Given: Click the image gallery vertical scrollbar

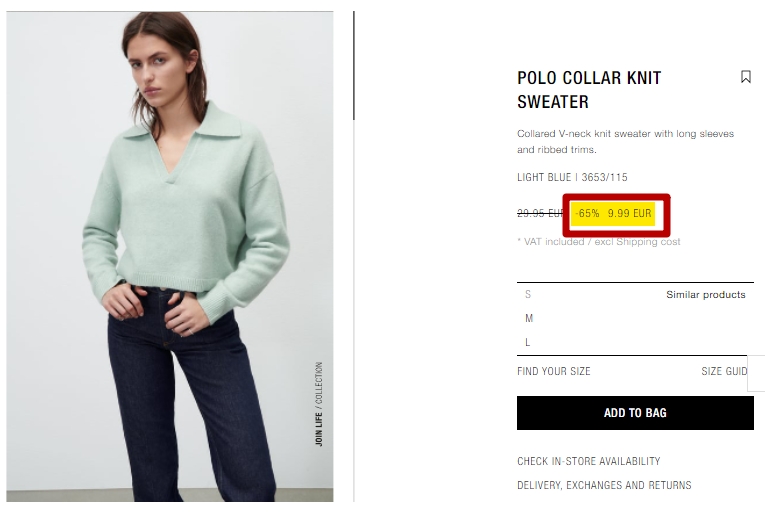Looking at the screenshot, I should pyautogui.click(x=354, y=65).
